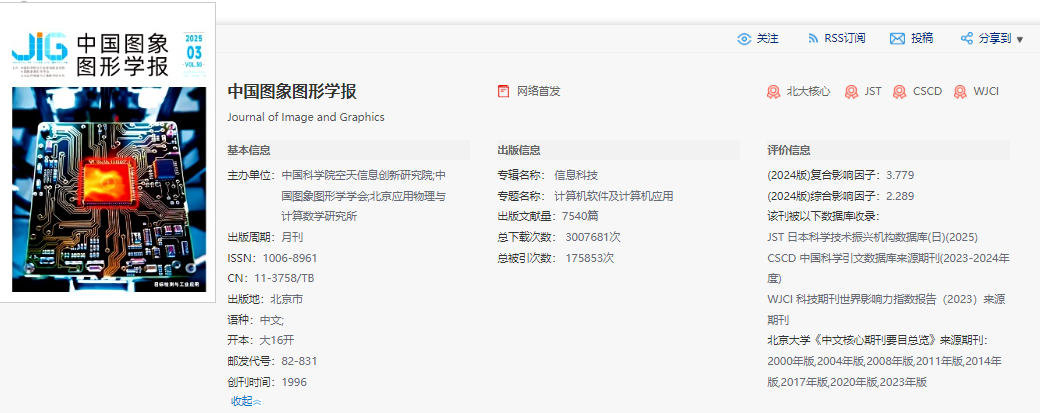Click the WJCI badge text
Screen dimensions: 1040x413
[x=986, y=91]
